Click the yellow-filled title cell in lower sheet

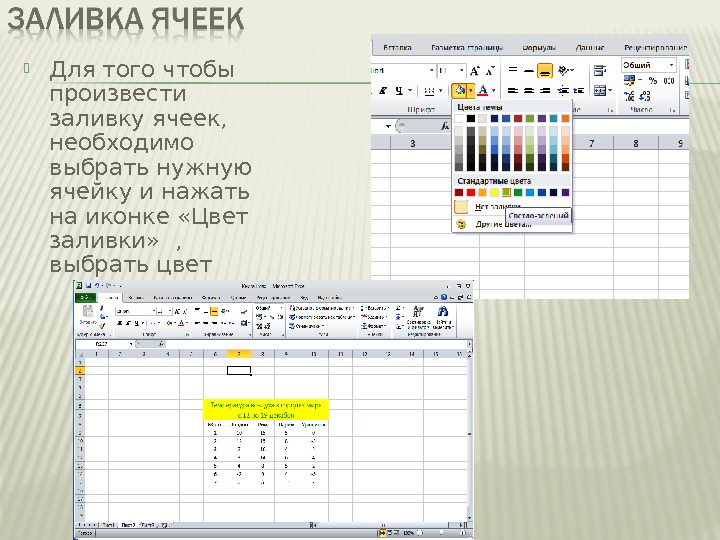point(266,410)
